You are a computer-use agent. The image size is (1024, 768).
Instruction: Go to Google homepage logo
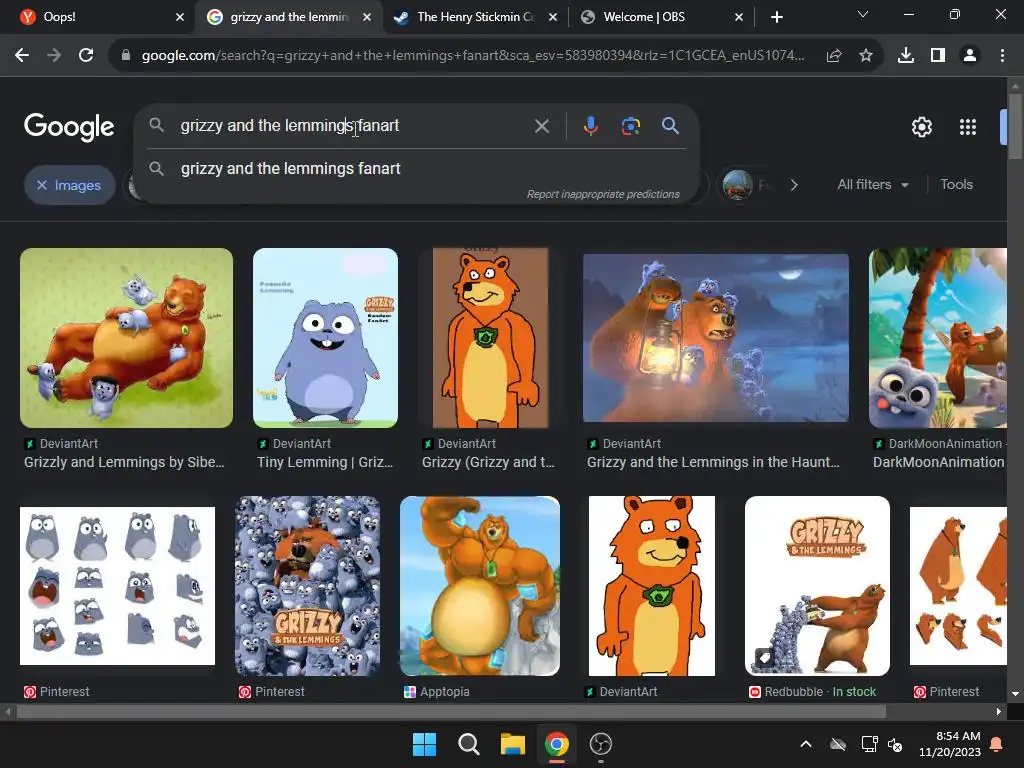69,127
